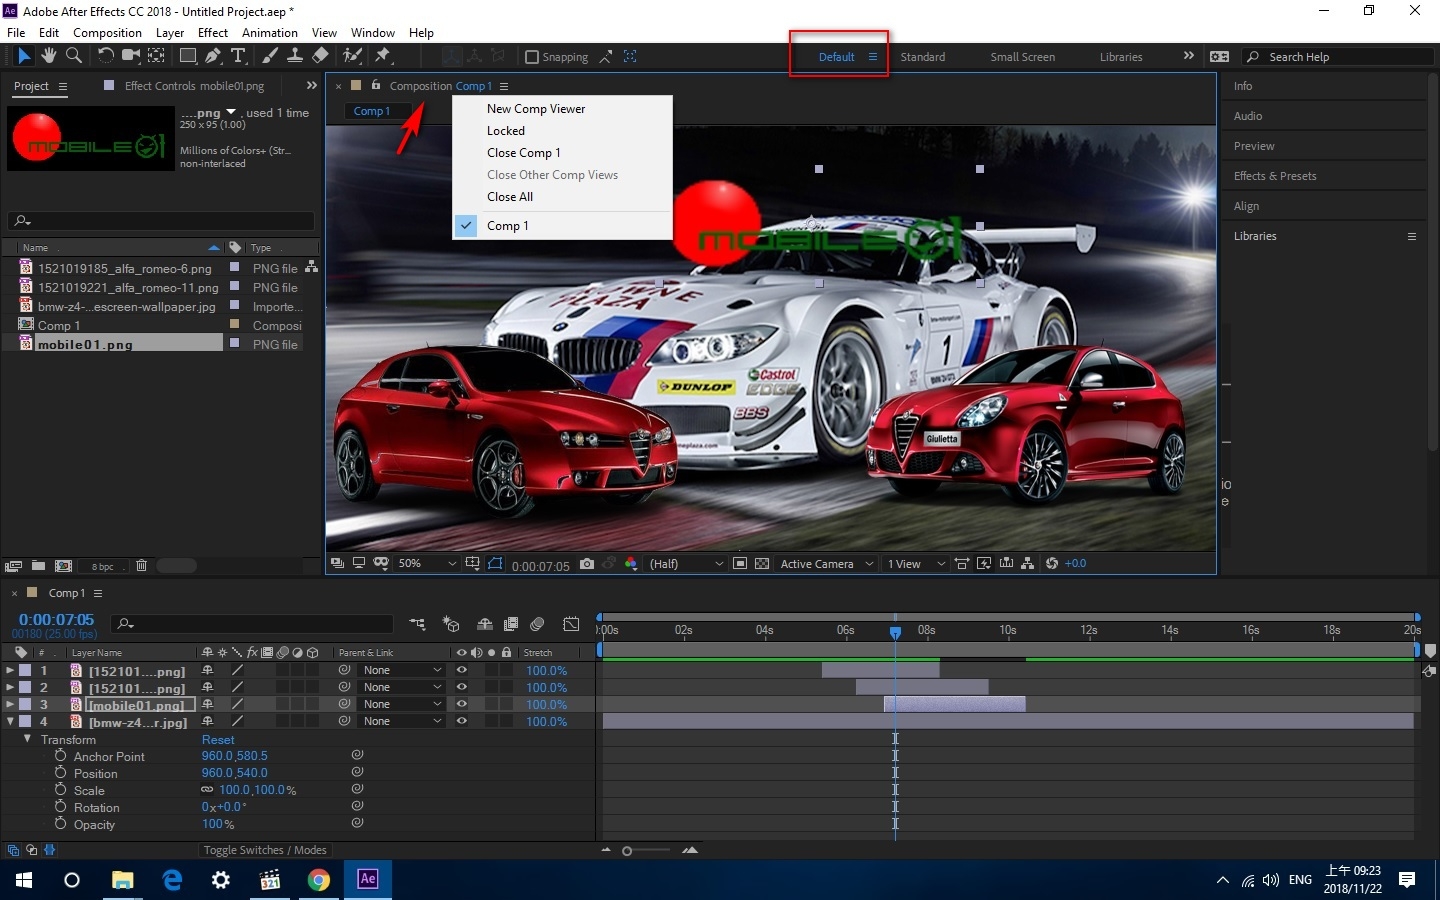Choose Close All menu entry
1440x900 pixels.
[x=509, y=197]
